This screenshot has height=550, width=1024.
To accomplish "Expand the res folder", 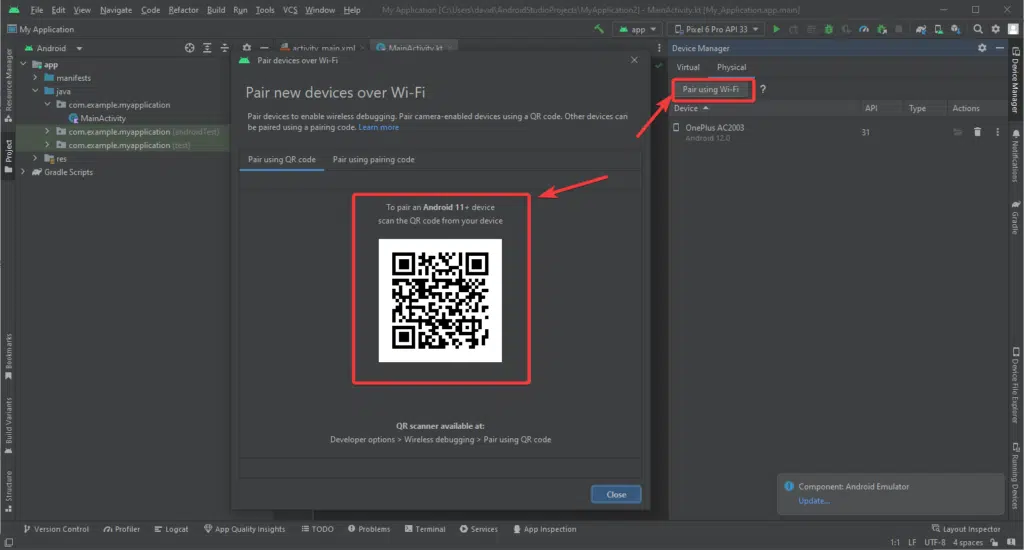I will [x=35, y=158].
